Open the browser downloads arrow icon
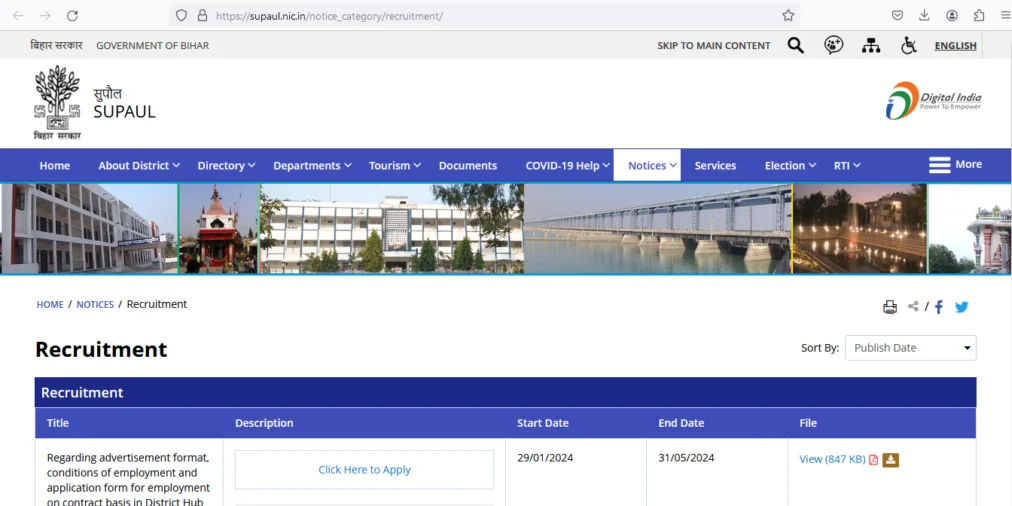 tap(924, 15)
